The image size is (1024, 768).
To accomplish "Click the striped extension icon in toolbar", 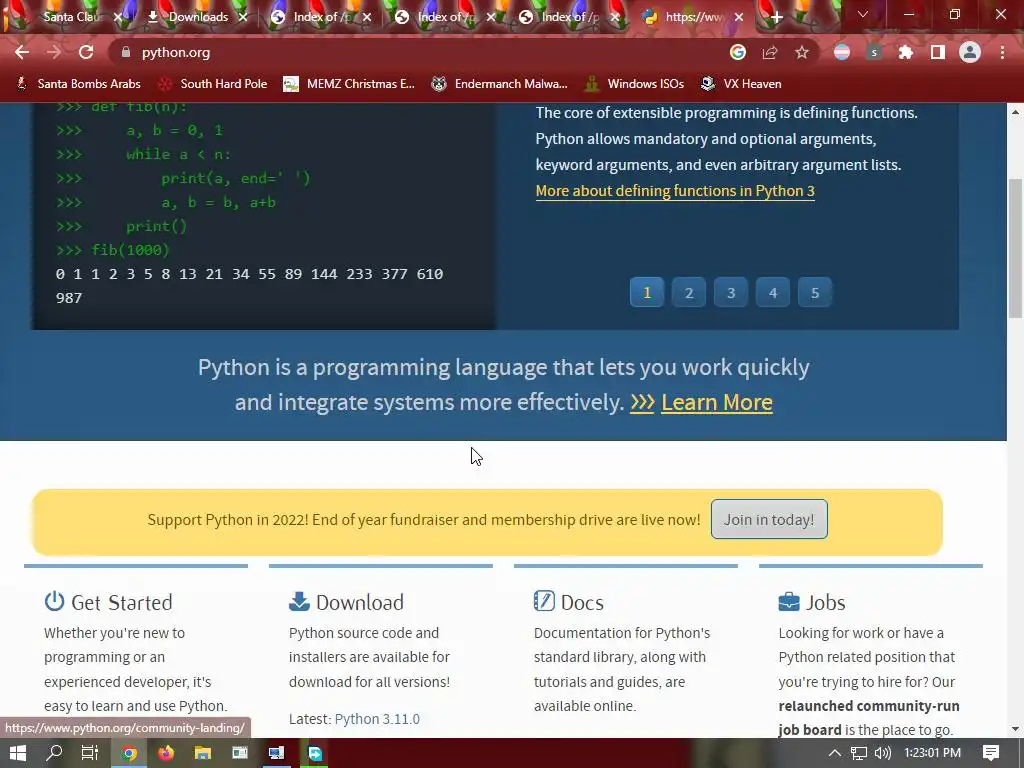I will pos(842,52).
